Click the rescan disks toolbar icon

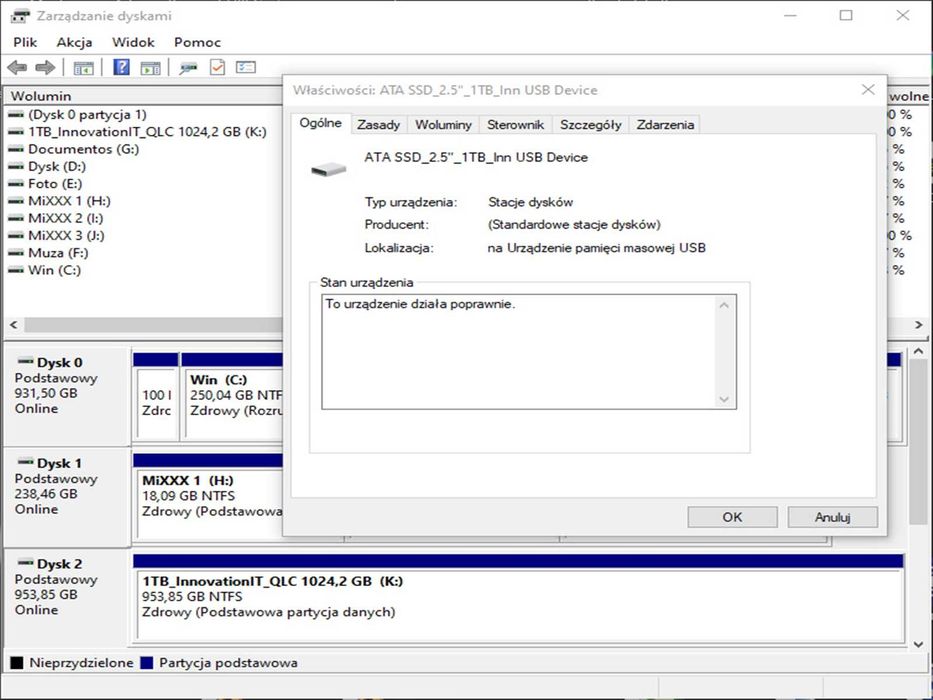click(189, 68)
